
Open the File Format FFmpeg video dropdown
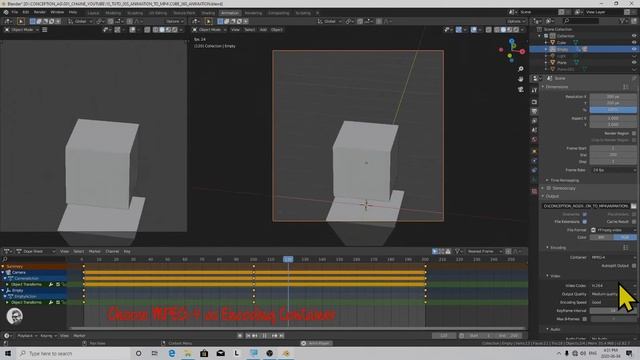[x=613, y=230]
